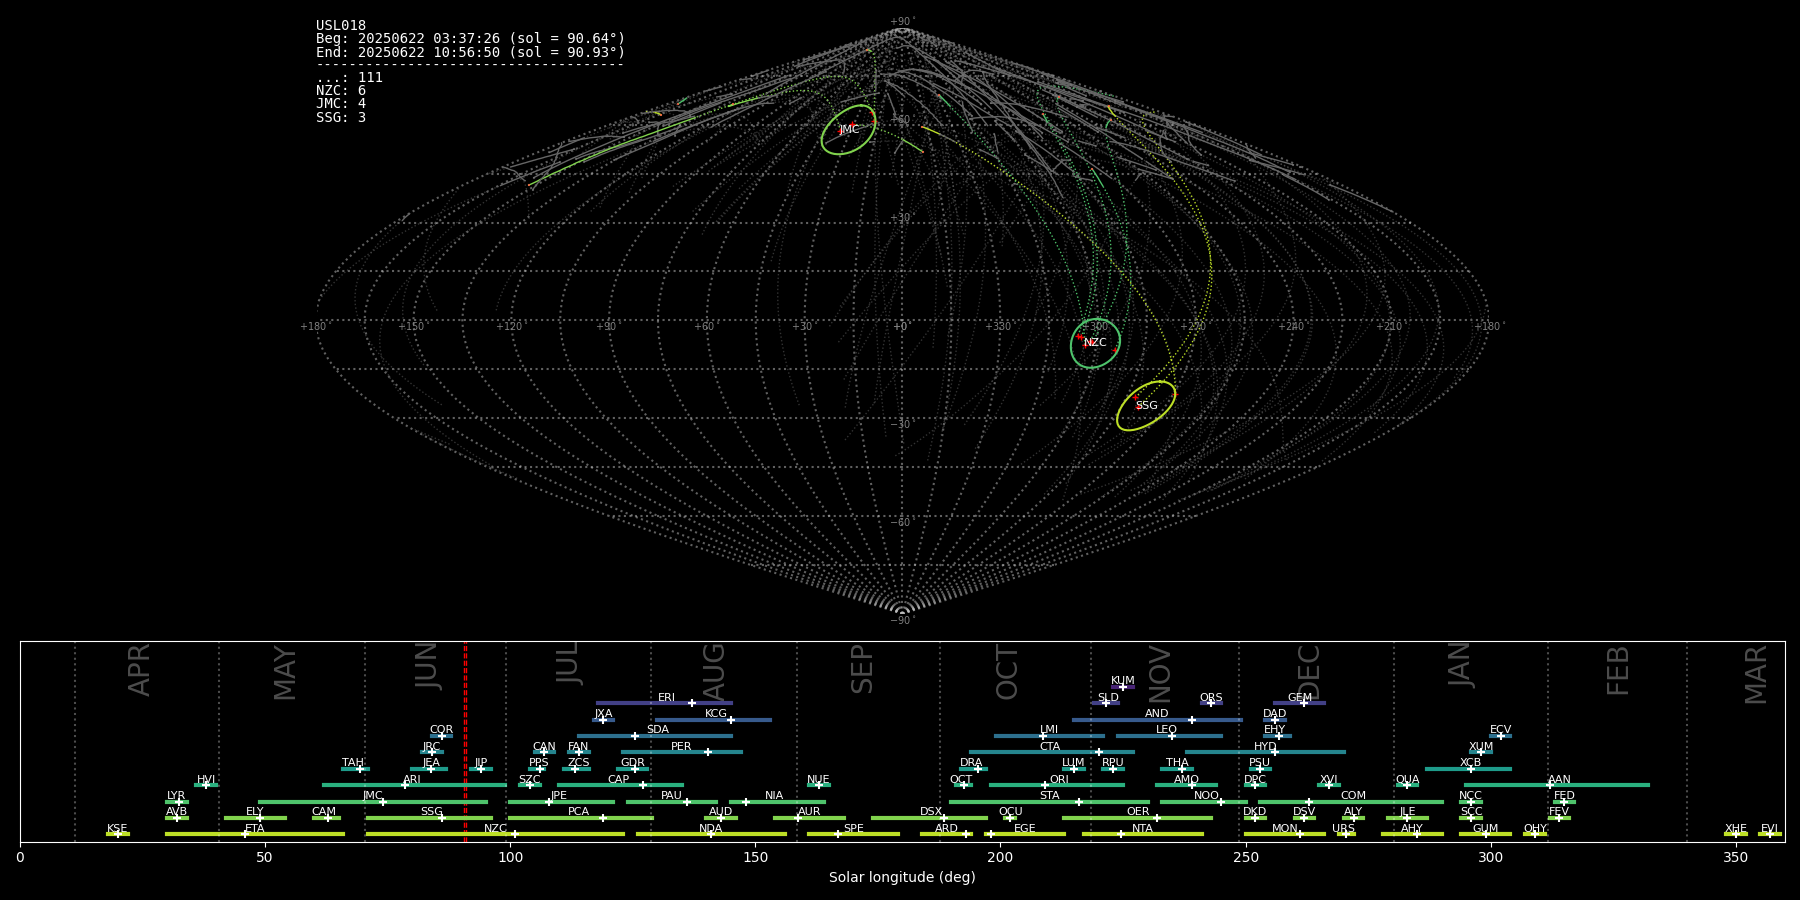Click the COM shower label in the timeline
The height and width of the screenshot is (900, 1800).
point(1353,796)
